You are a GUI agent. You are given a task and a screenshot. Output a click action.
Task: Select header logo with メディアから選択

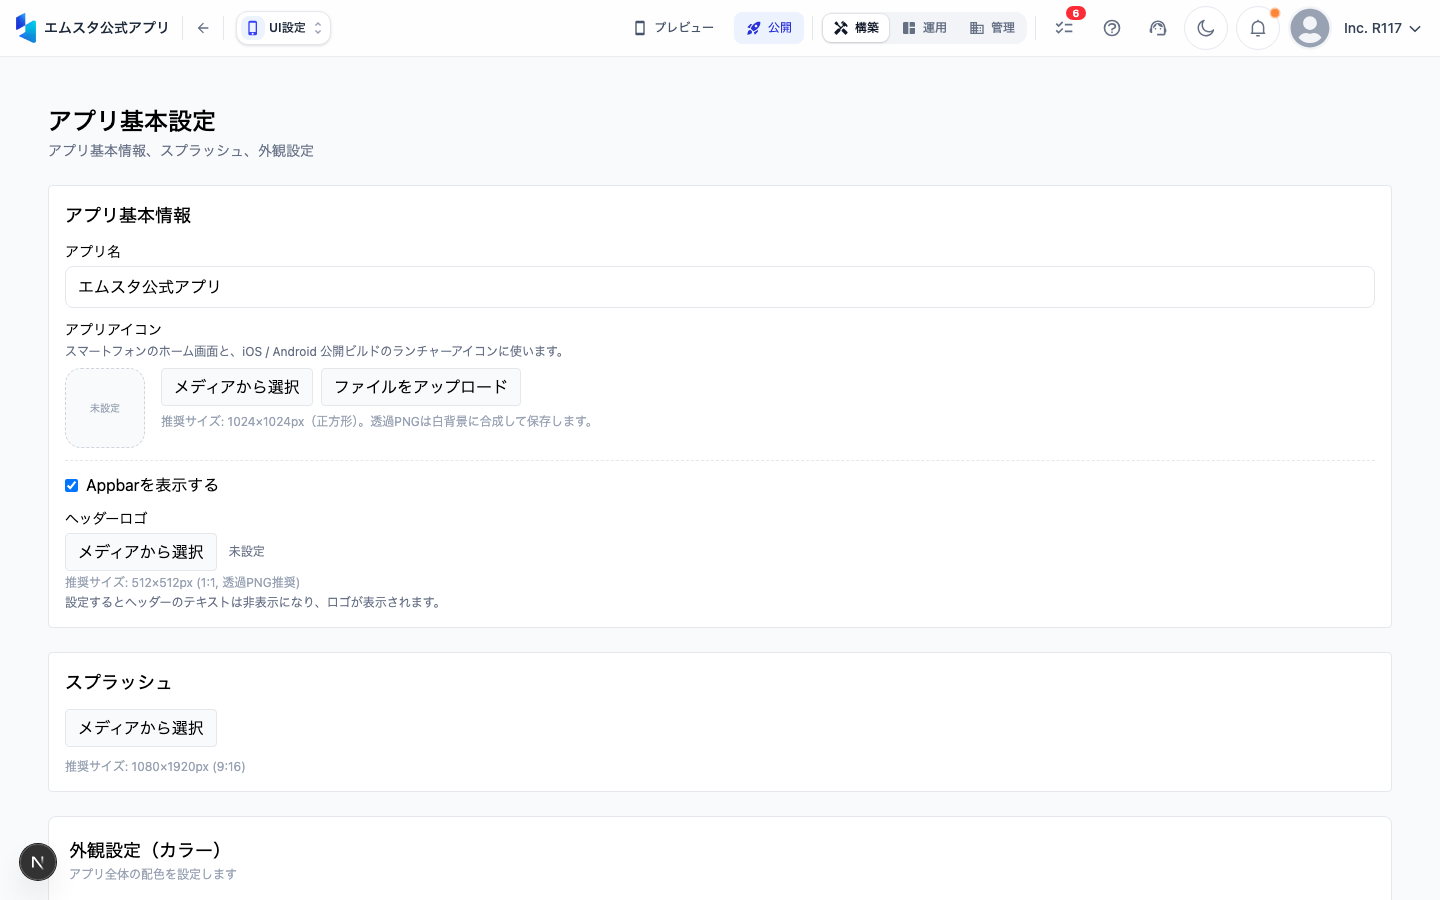(141, 552)
